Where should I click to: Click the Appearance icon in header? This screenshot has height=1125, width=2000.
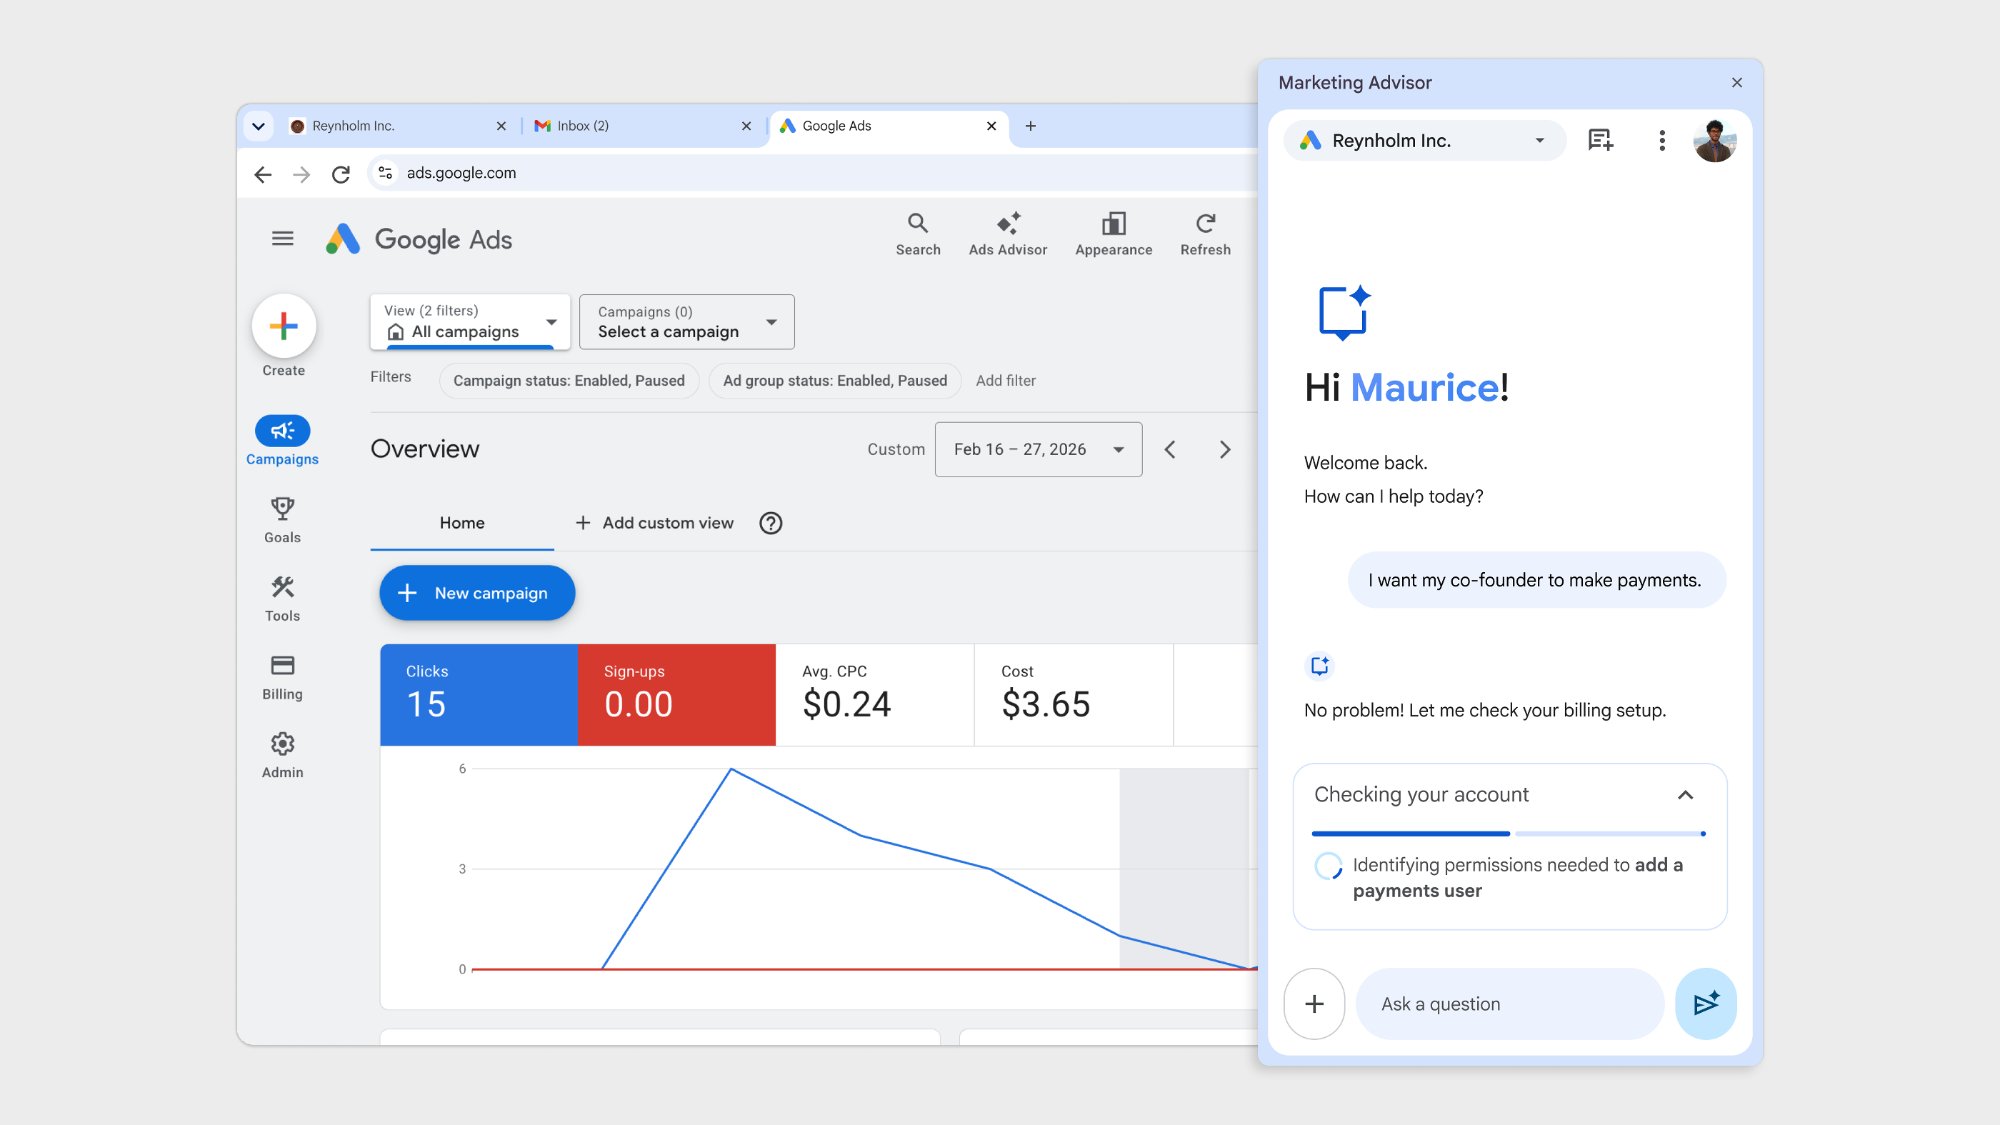coord(1113,224)
